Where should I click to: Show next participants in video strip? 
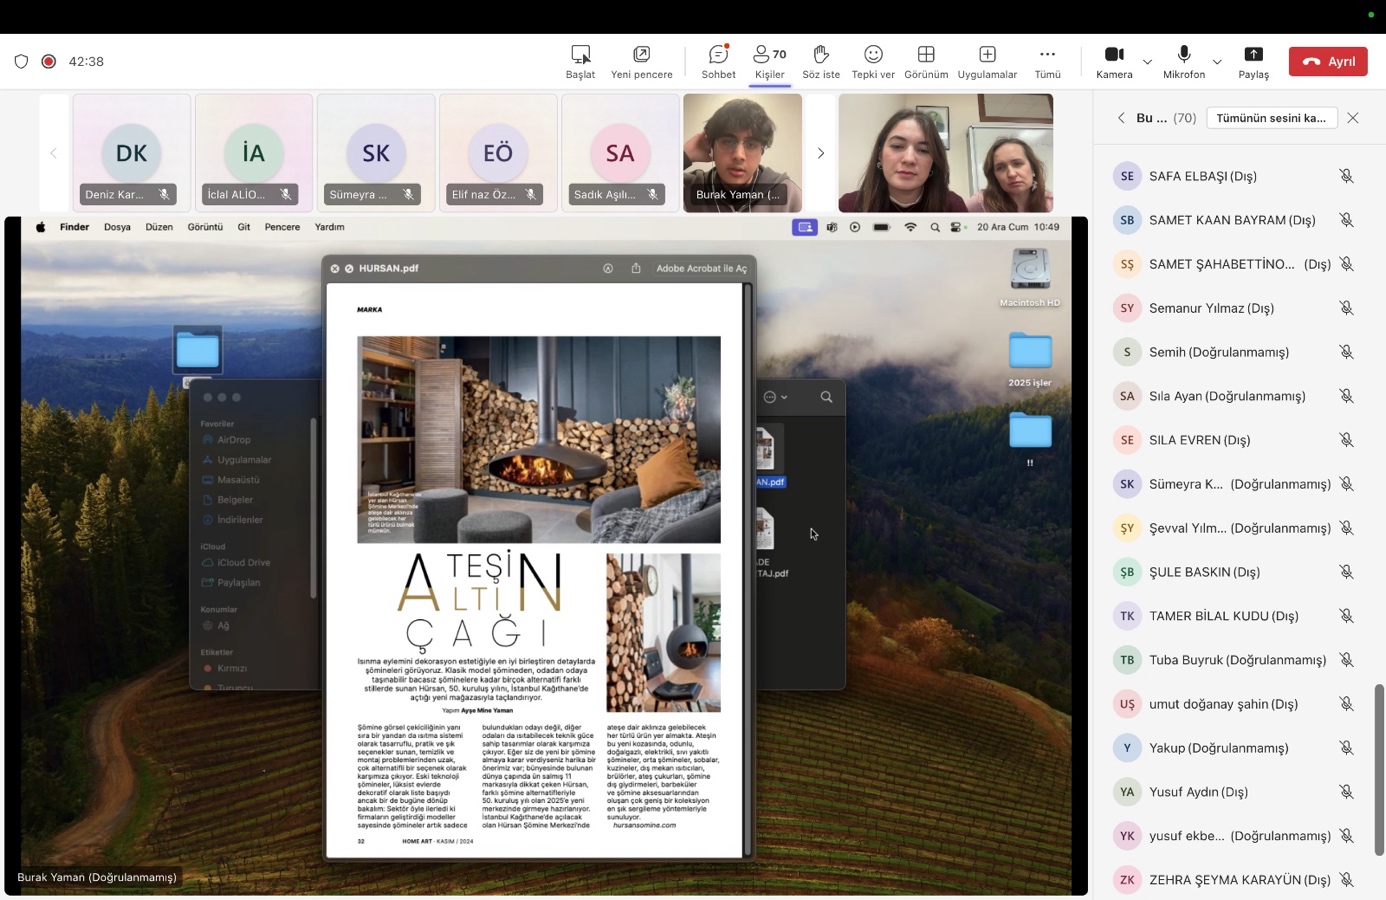click(x=820, y=153)
